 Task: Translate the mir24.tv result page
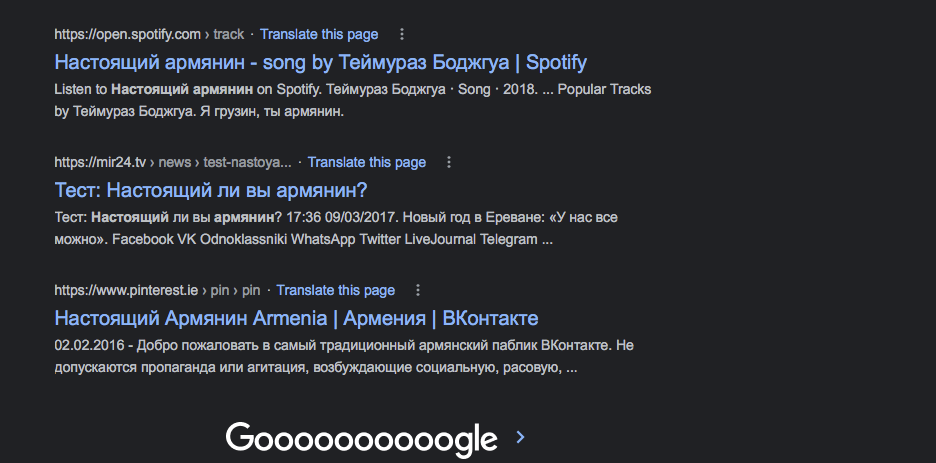(x=367, y=162)
